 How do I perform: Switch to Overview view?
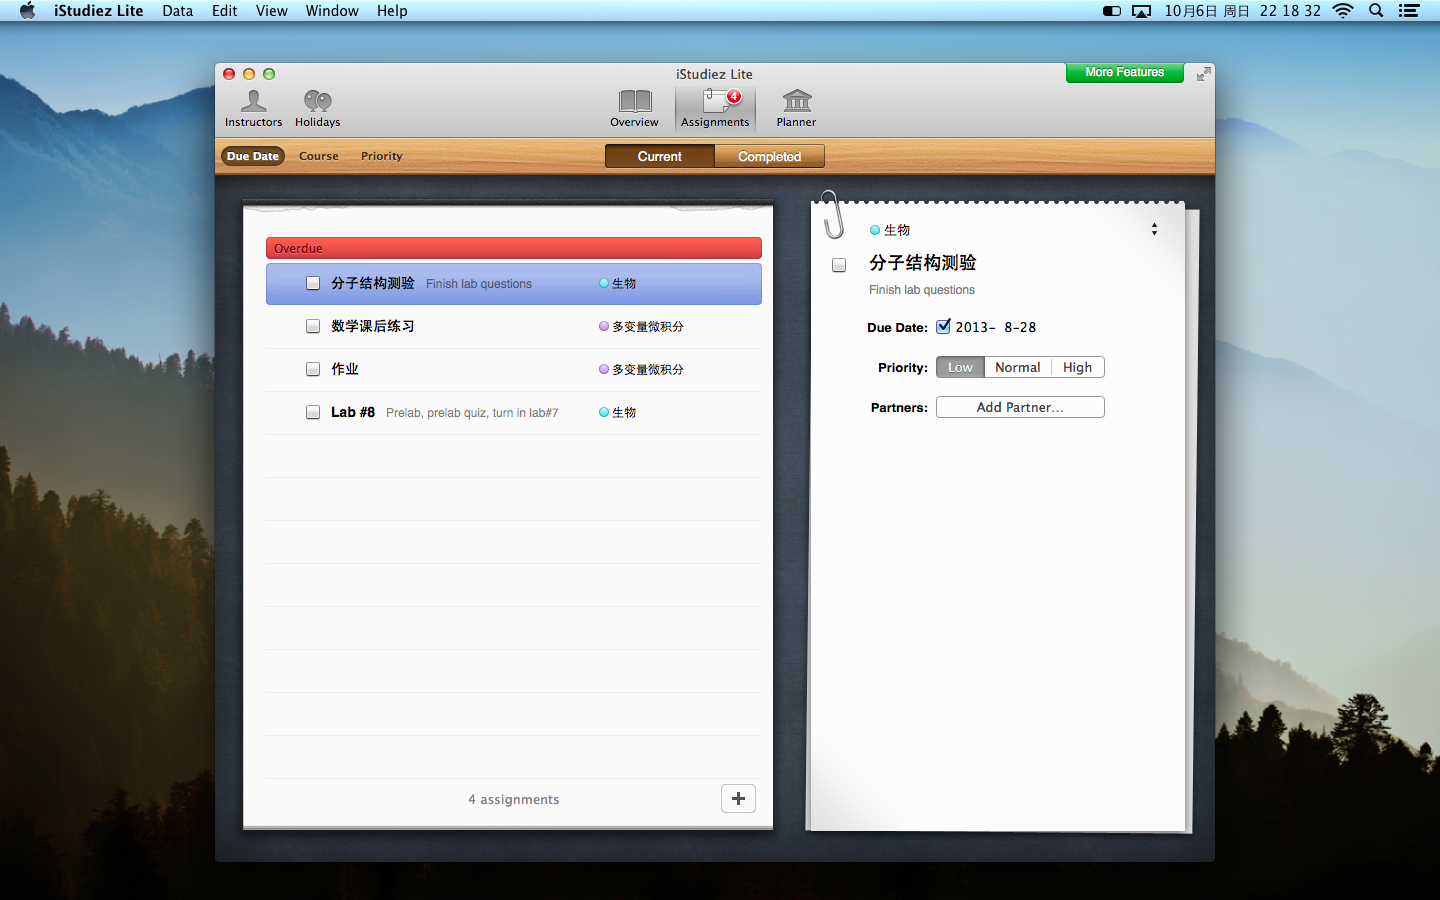coord(634,109)
